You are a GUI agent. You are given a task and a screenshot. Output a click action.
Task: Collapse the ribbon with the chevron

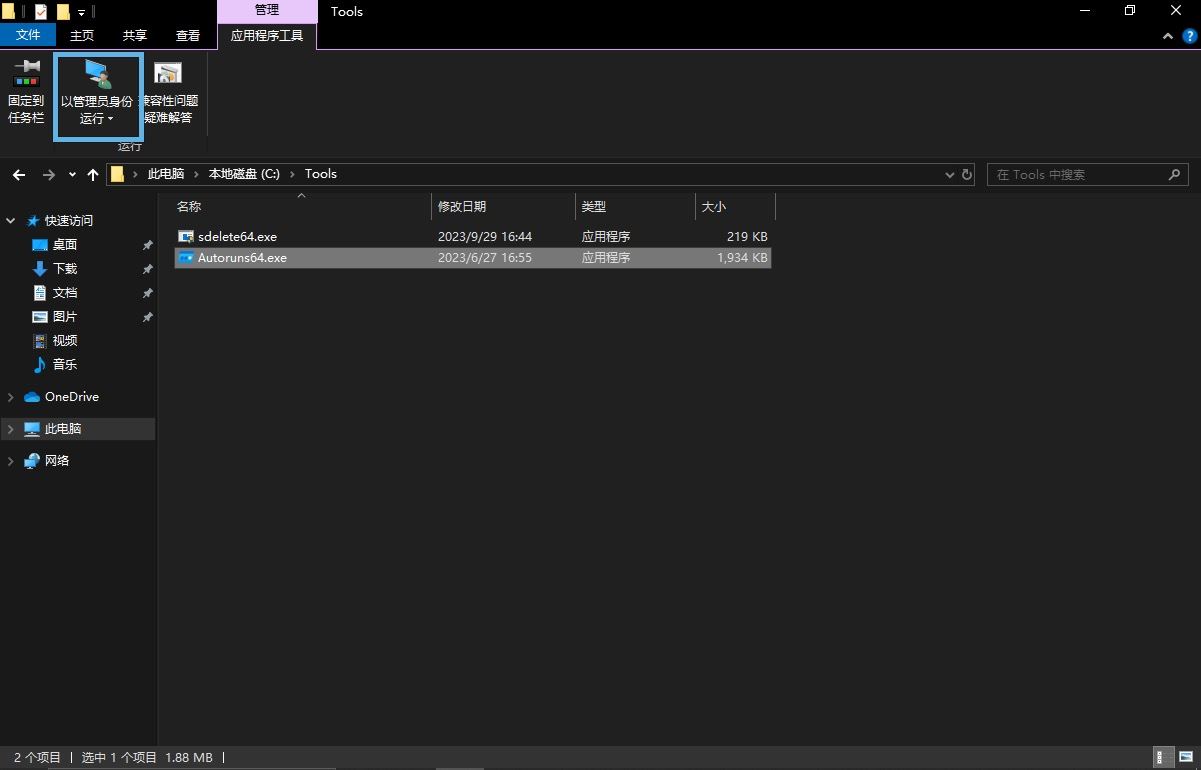pyautogui.click(x=1168, y=36)
